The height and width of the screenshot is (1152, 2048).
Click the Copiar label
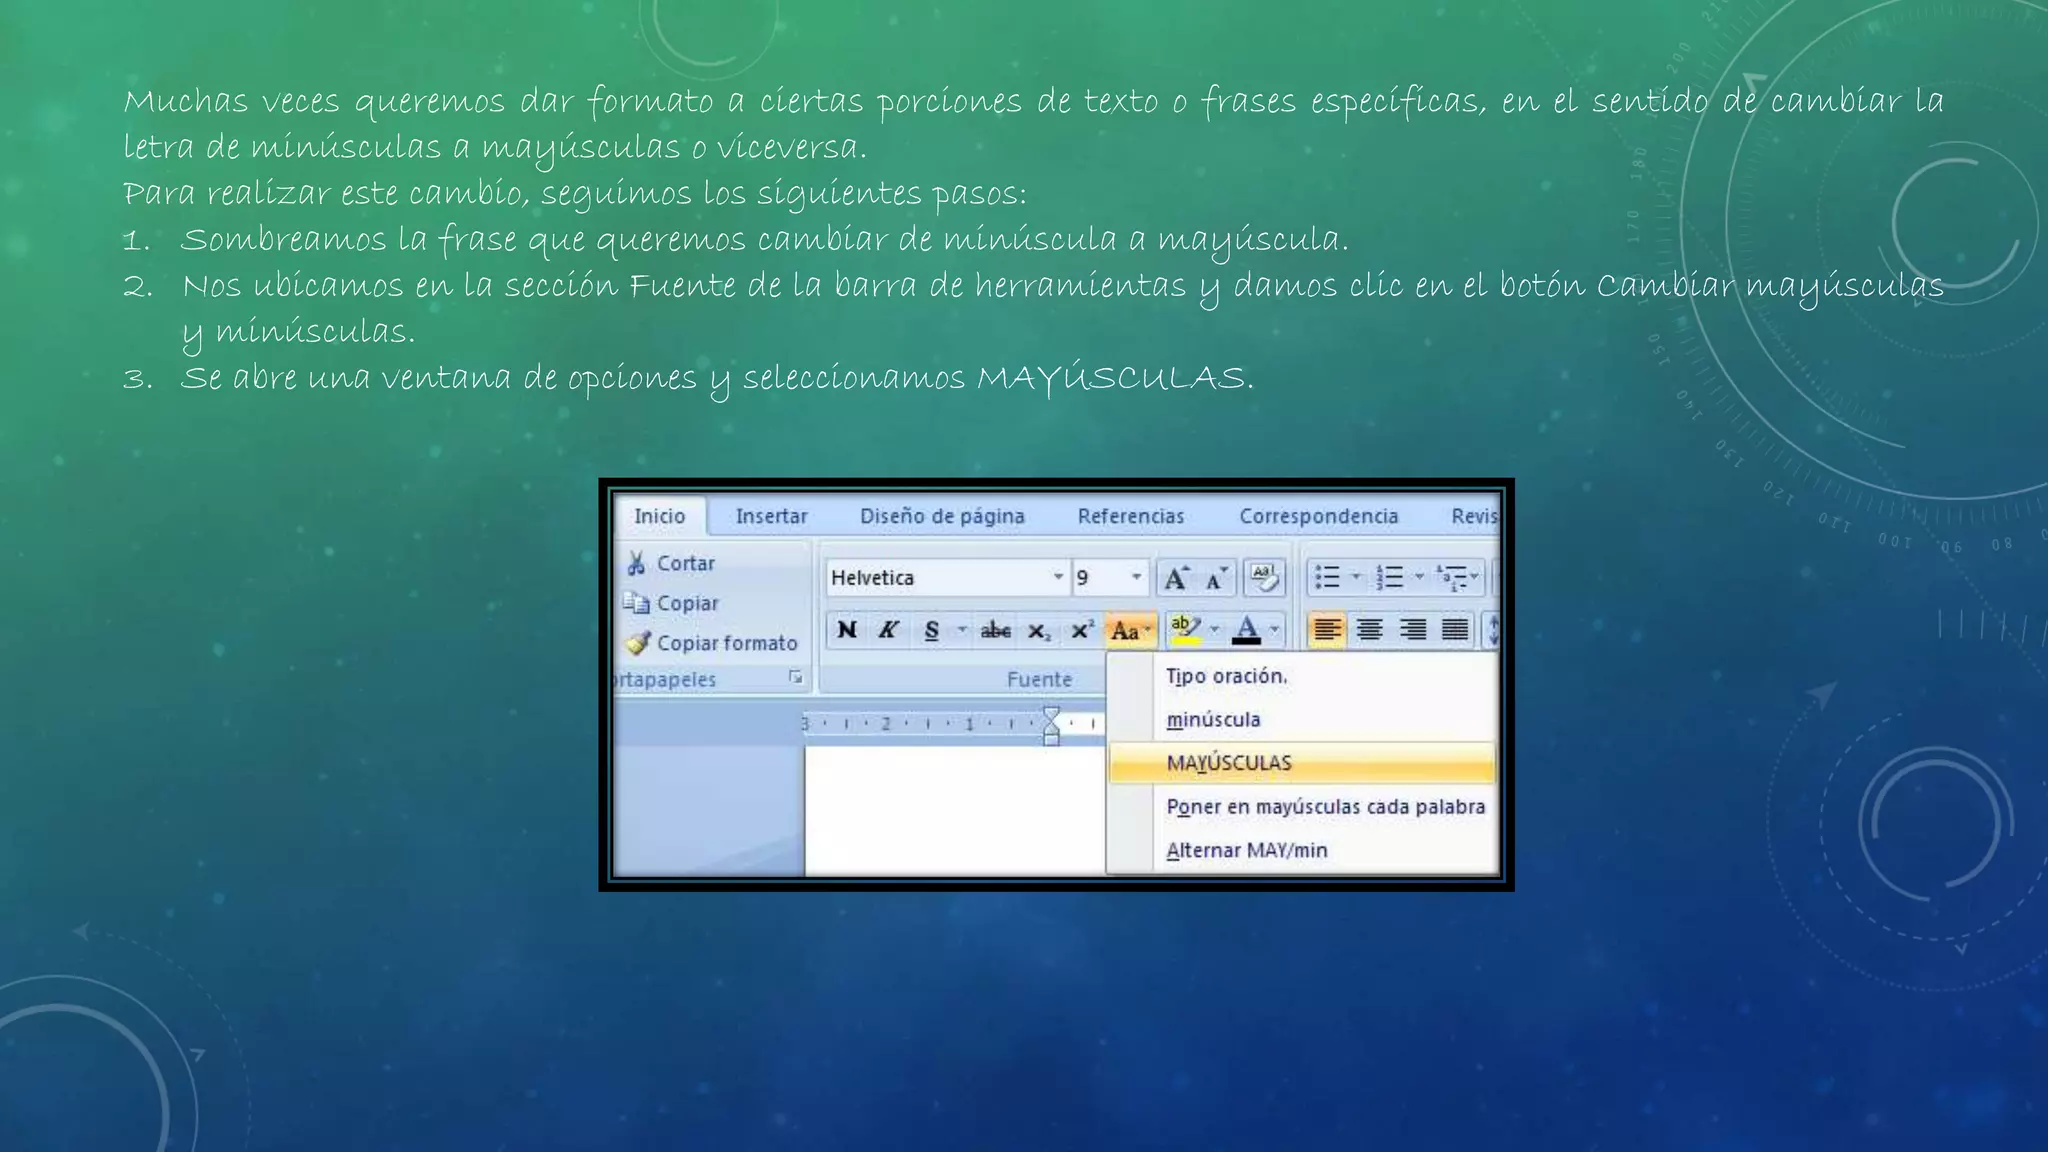(688, 603)
